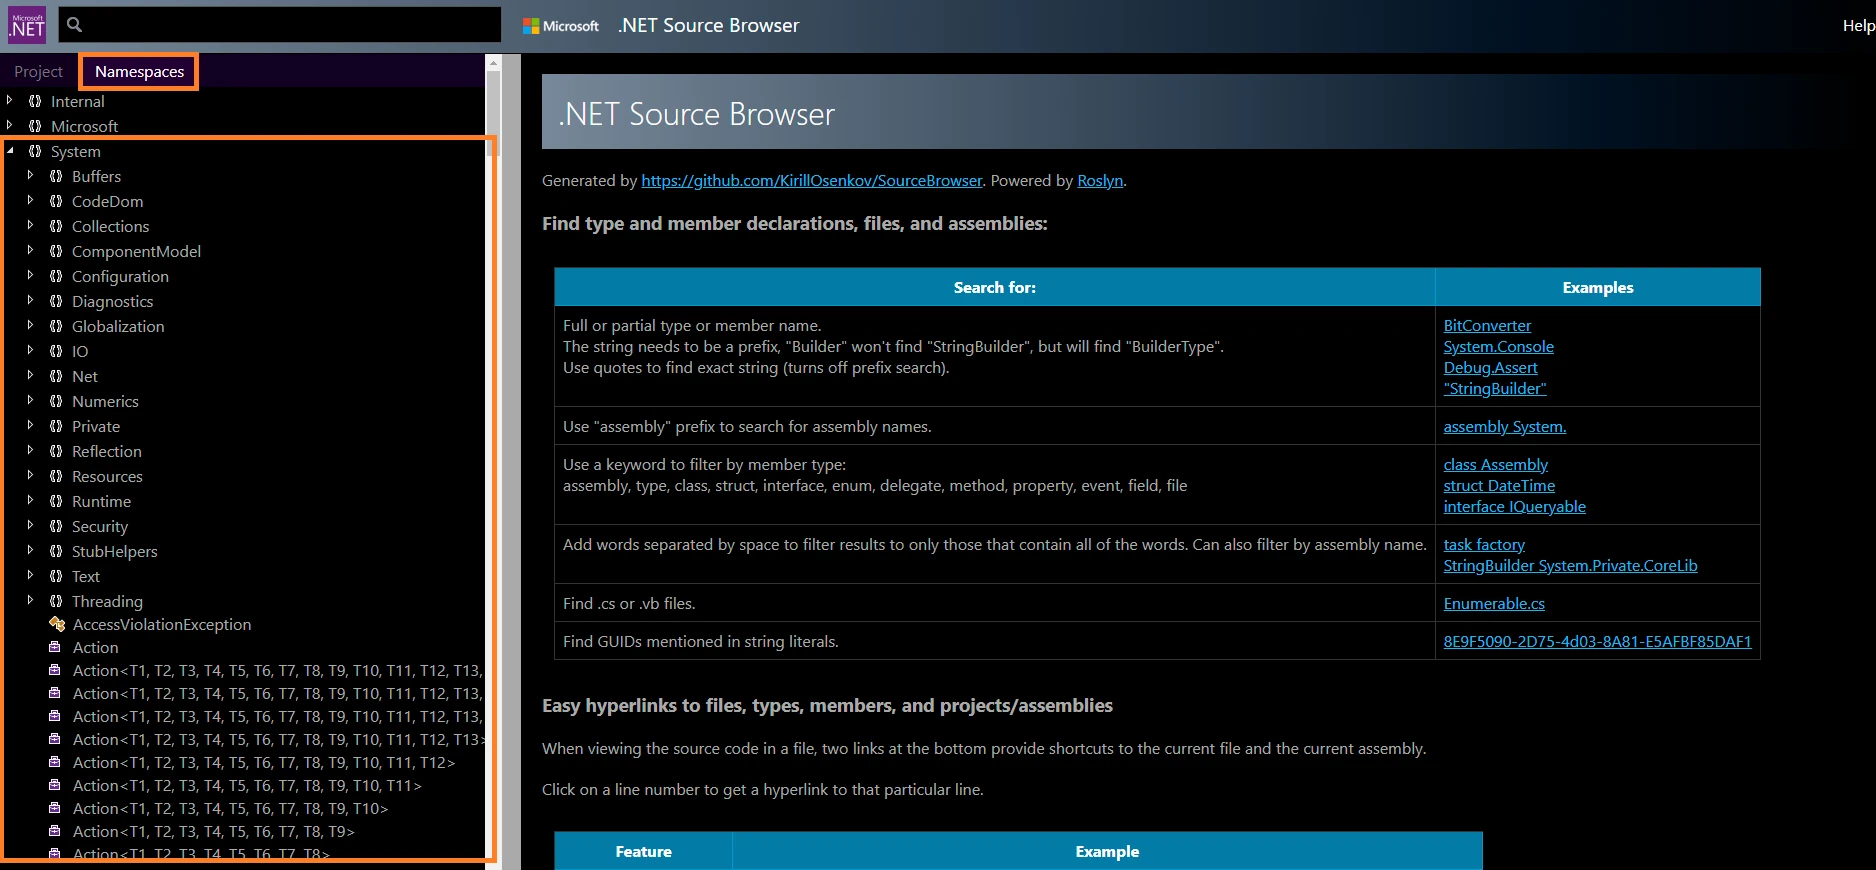Expand the Microsoft namespace node

click(10, 125)
